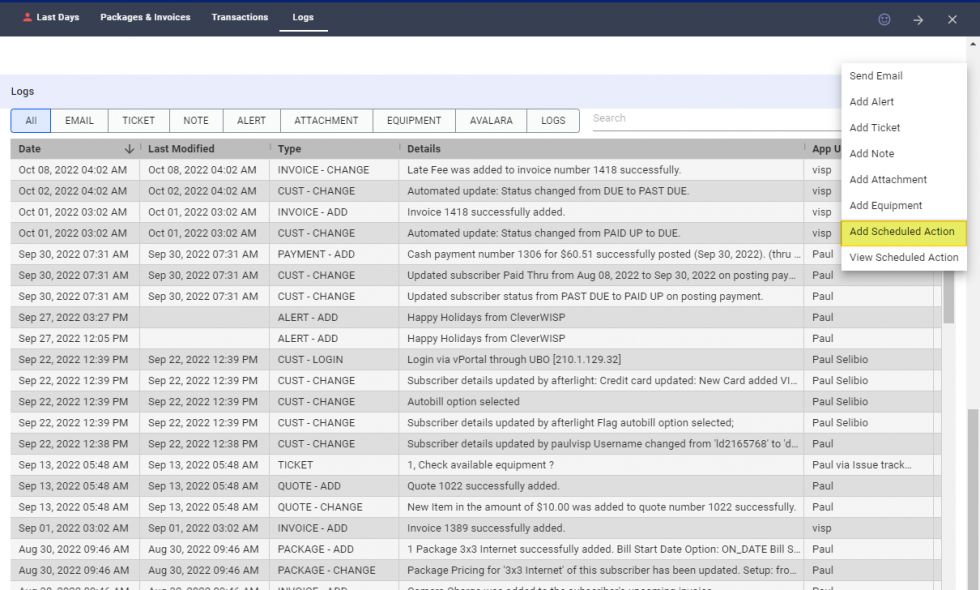Switch to the Transactions tab
Image resolution: width=980 pixels, height=590 pixels.
point(239,17)
